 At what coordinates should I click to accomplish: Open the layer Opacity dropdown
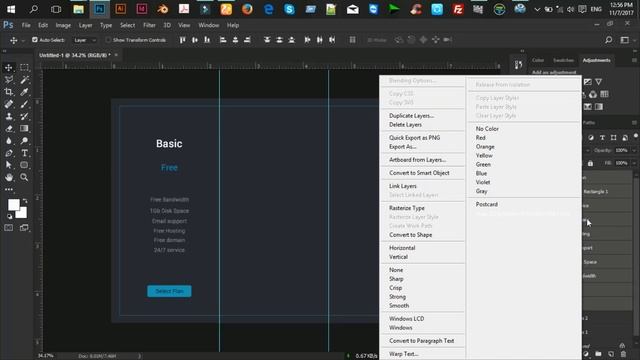tap(634, 150)
